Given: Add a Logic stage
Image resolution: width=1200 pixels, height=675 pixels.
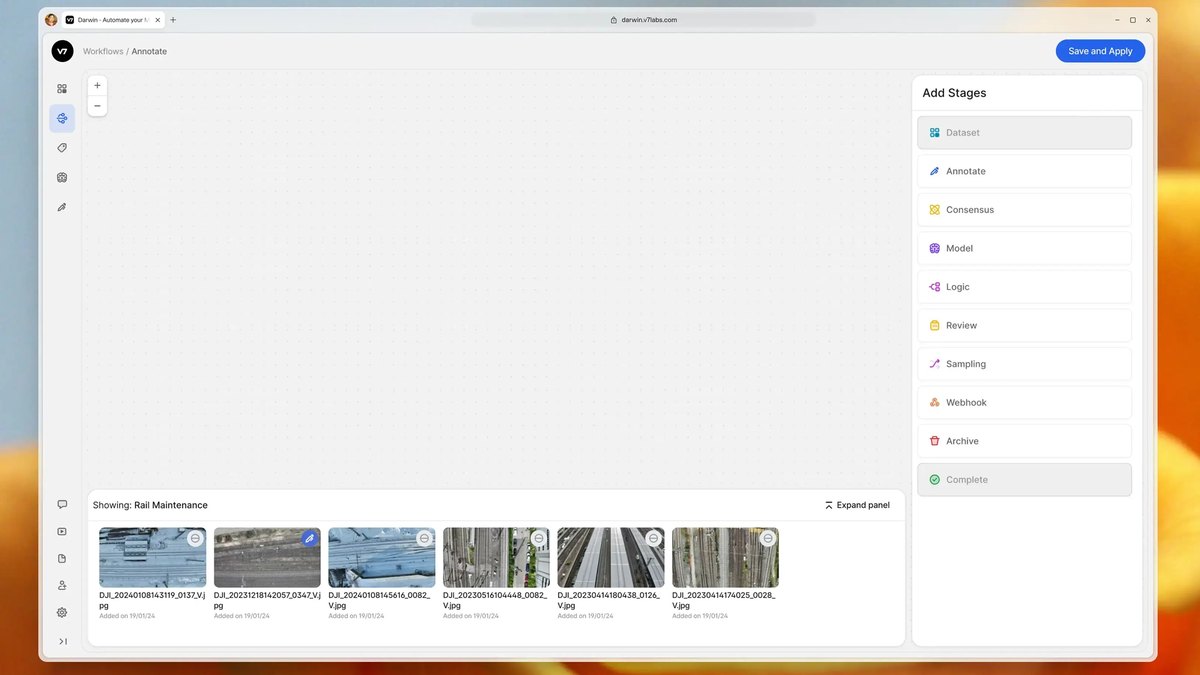Looking at the screenshot, I should (1024, 287).
